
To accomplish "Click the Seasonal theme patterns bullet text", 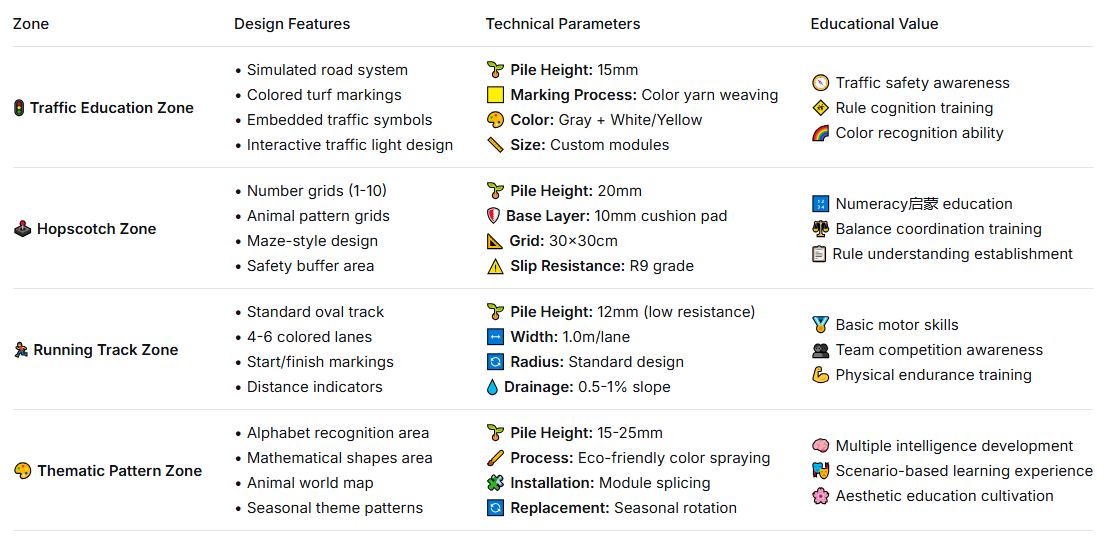I will coord(335,508).
